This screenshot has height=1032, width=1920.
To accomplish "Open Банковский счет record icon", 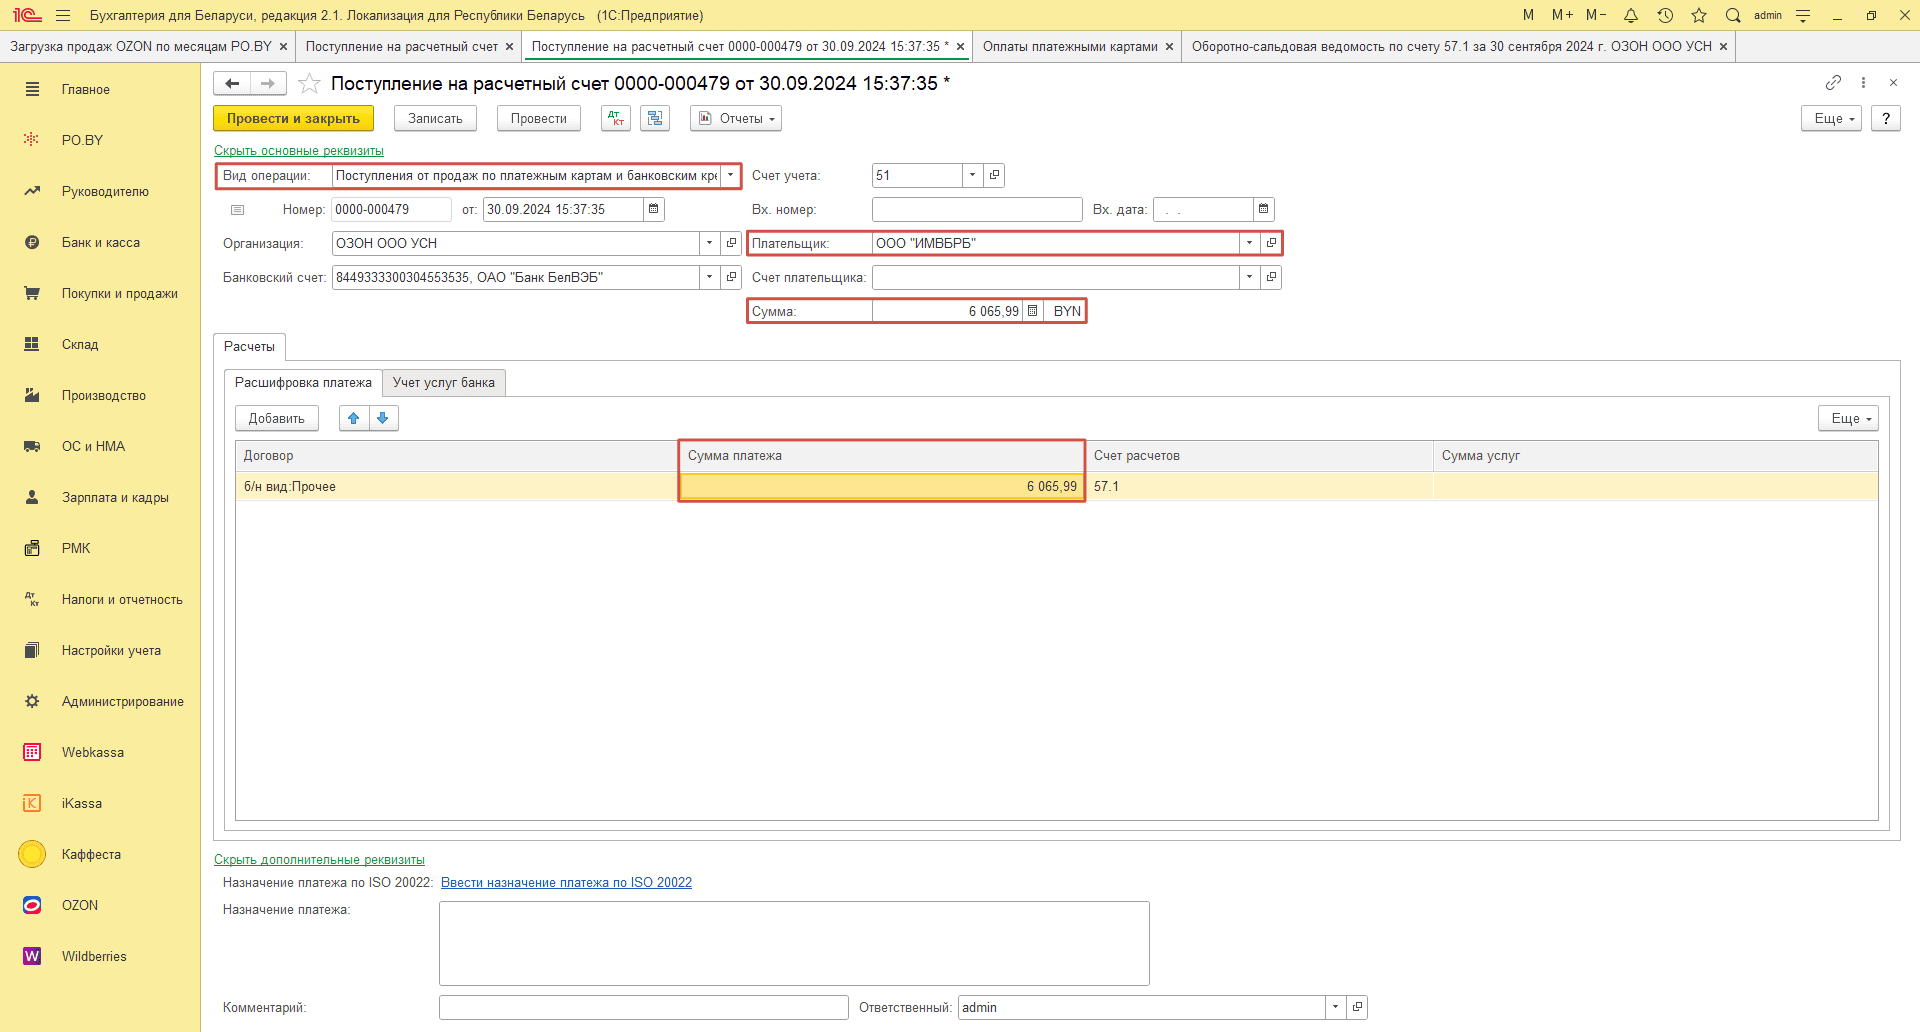I will pos(731,277).
